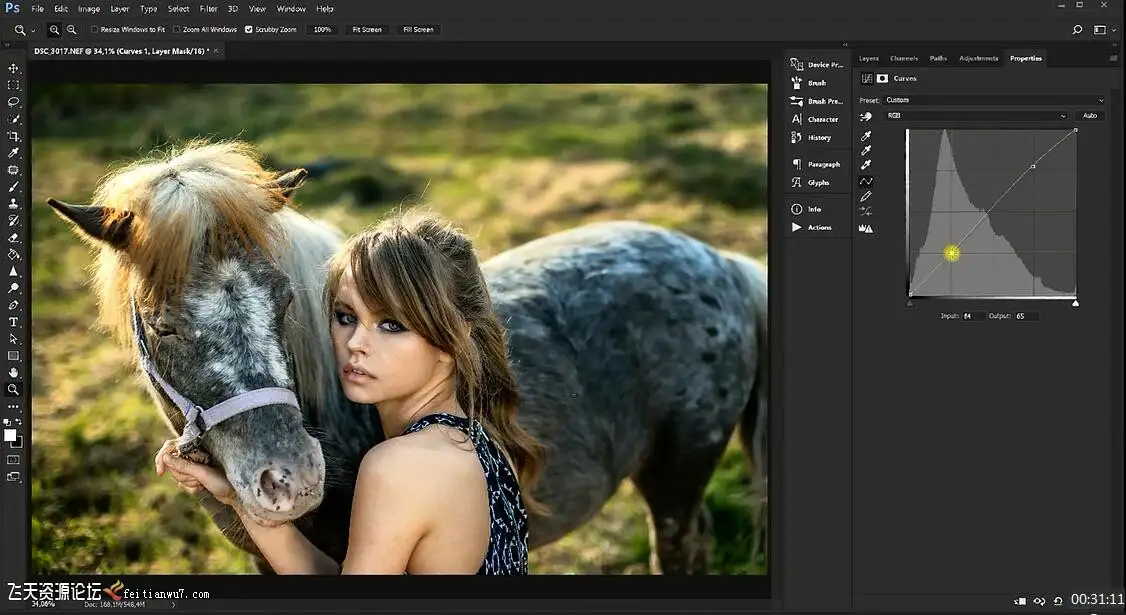Uncheck the Scrubby Zoom checkbox
Screen dimensions: 1126x615
249,30
